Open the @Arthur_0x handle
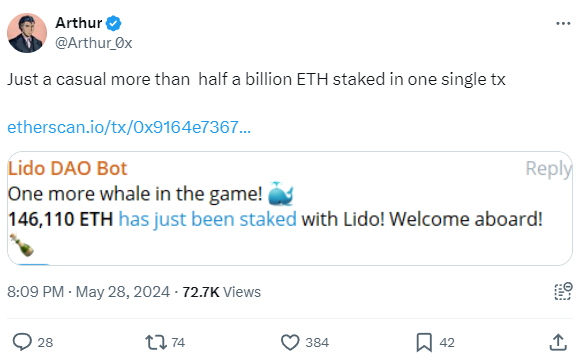This screenshot has height=360, width=577. pos(93,43)
